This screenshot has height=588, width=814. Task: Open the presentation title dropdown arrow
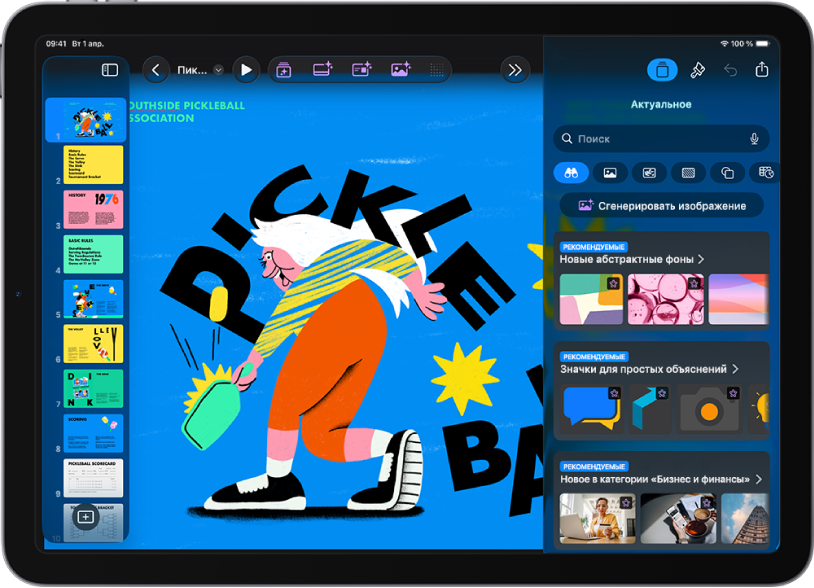[x=219, y=70]
